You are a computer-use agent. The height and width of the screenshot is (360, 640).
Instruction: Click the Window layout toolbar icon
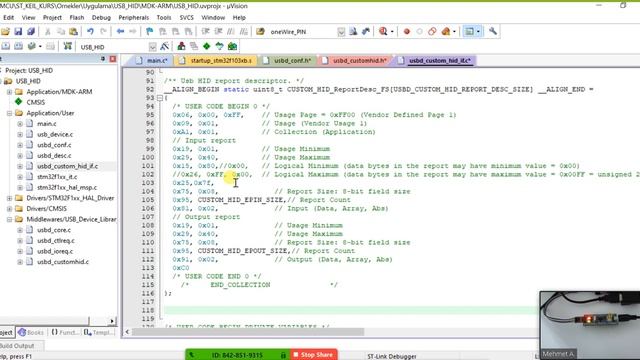[470, 31]
